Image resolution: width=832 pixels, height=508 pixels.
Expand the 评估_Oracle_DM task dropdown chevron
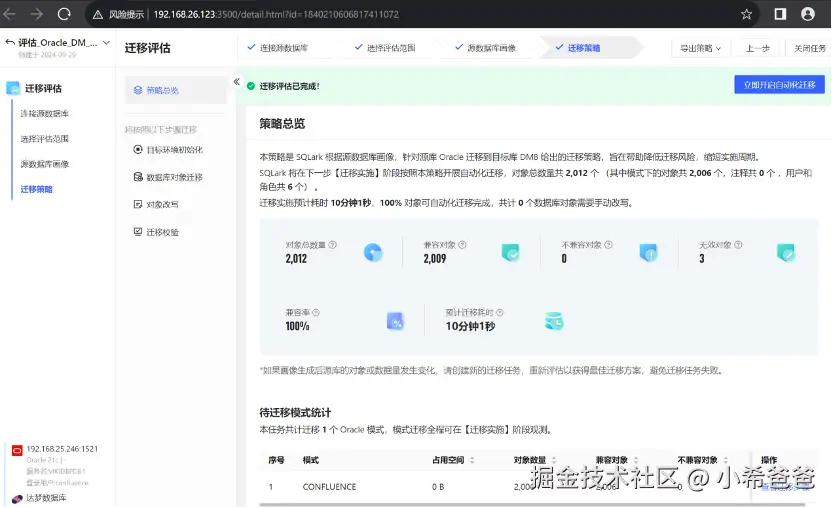coord(106,42)
